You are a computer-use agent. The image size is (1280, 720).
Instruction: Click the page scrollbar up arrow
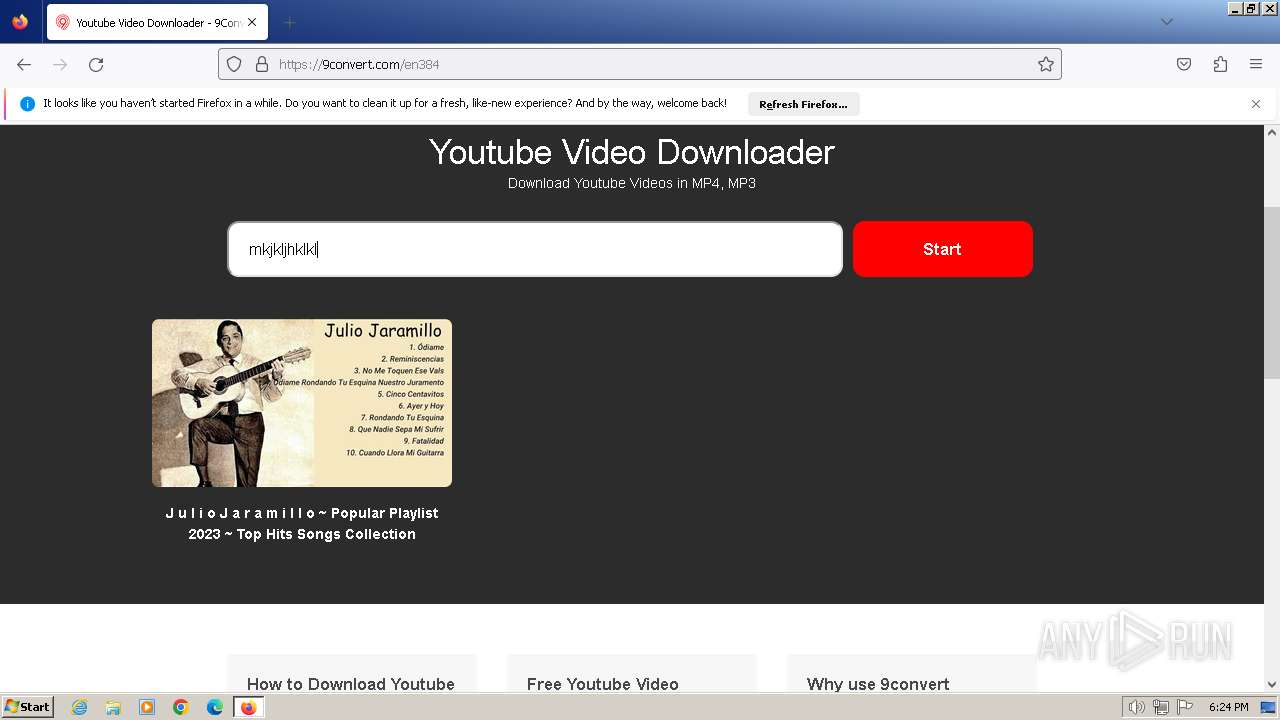(x=1272, y=132)
